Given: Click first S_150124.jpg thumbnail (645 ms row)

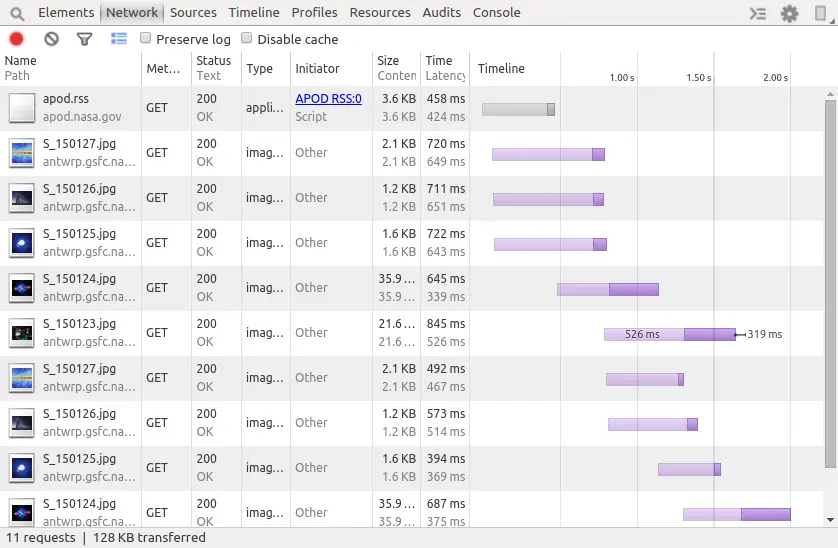Looking at the screenshot, I should click(x=21, y=288).
